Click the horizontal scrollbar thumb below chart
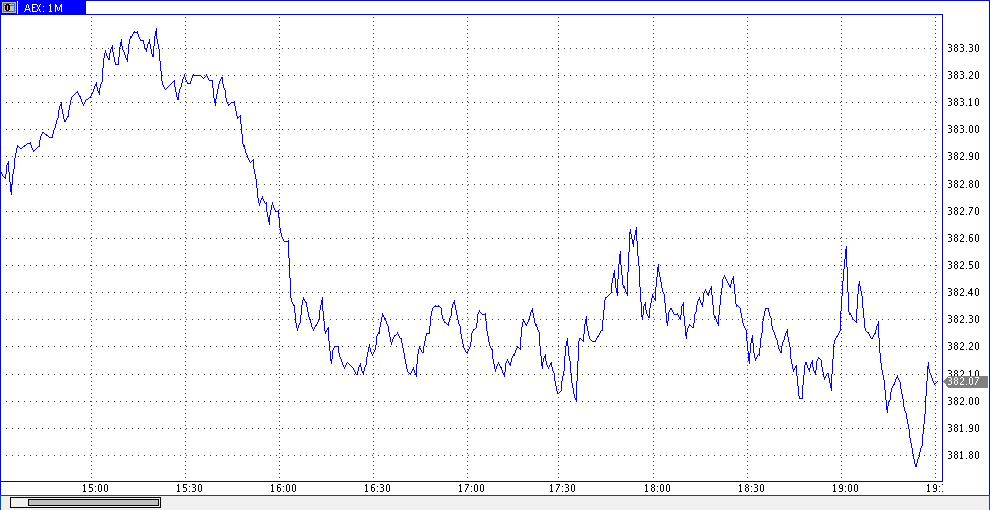The height and width of the screenshot is (510, 990). [x=93, y=502]
